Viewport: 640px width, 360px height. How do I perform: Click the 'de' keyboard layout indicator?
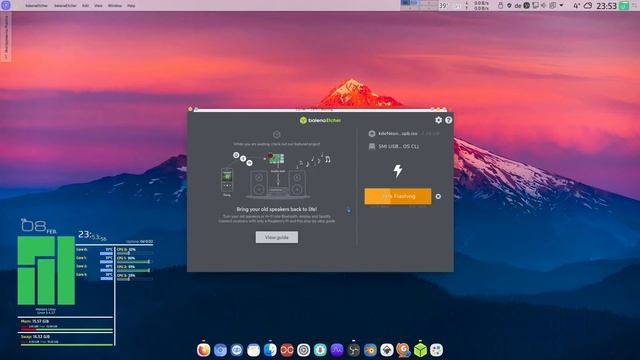(x=518, y=6)
